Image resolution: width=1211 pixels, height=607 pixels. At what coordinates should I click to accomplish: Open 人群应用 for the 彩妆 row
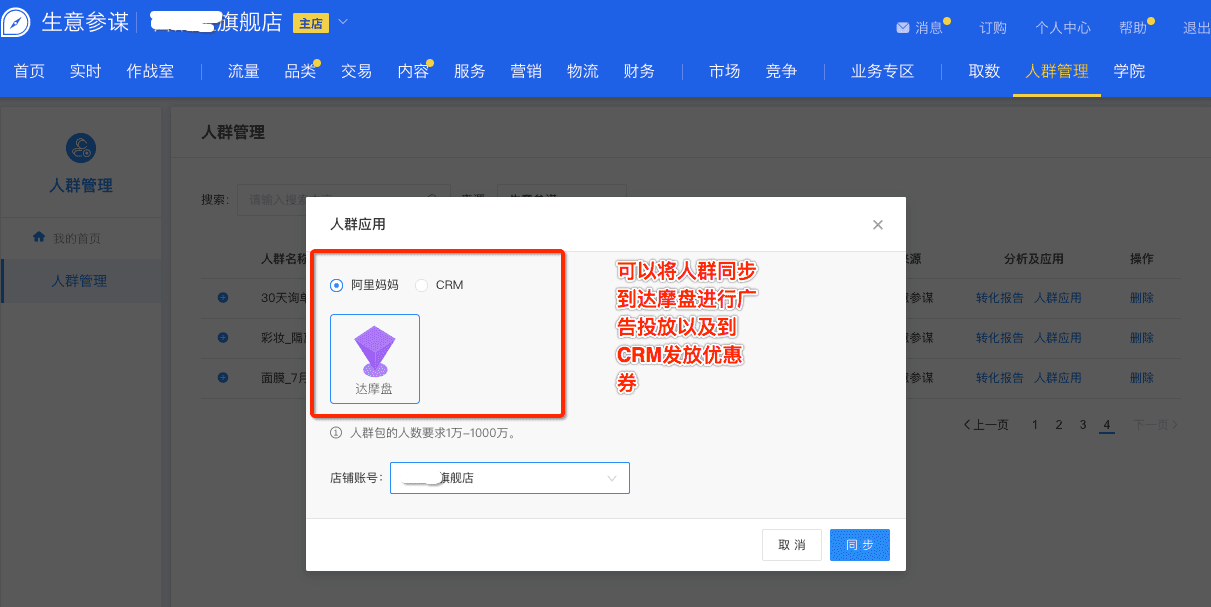pos(1058,338)
